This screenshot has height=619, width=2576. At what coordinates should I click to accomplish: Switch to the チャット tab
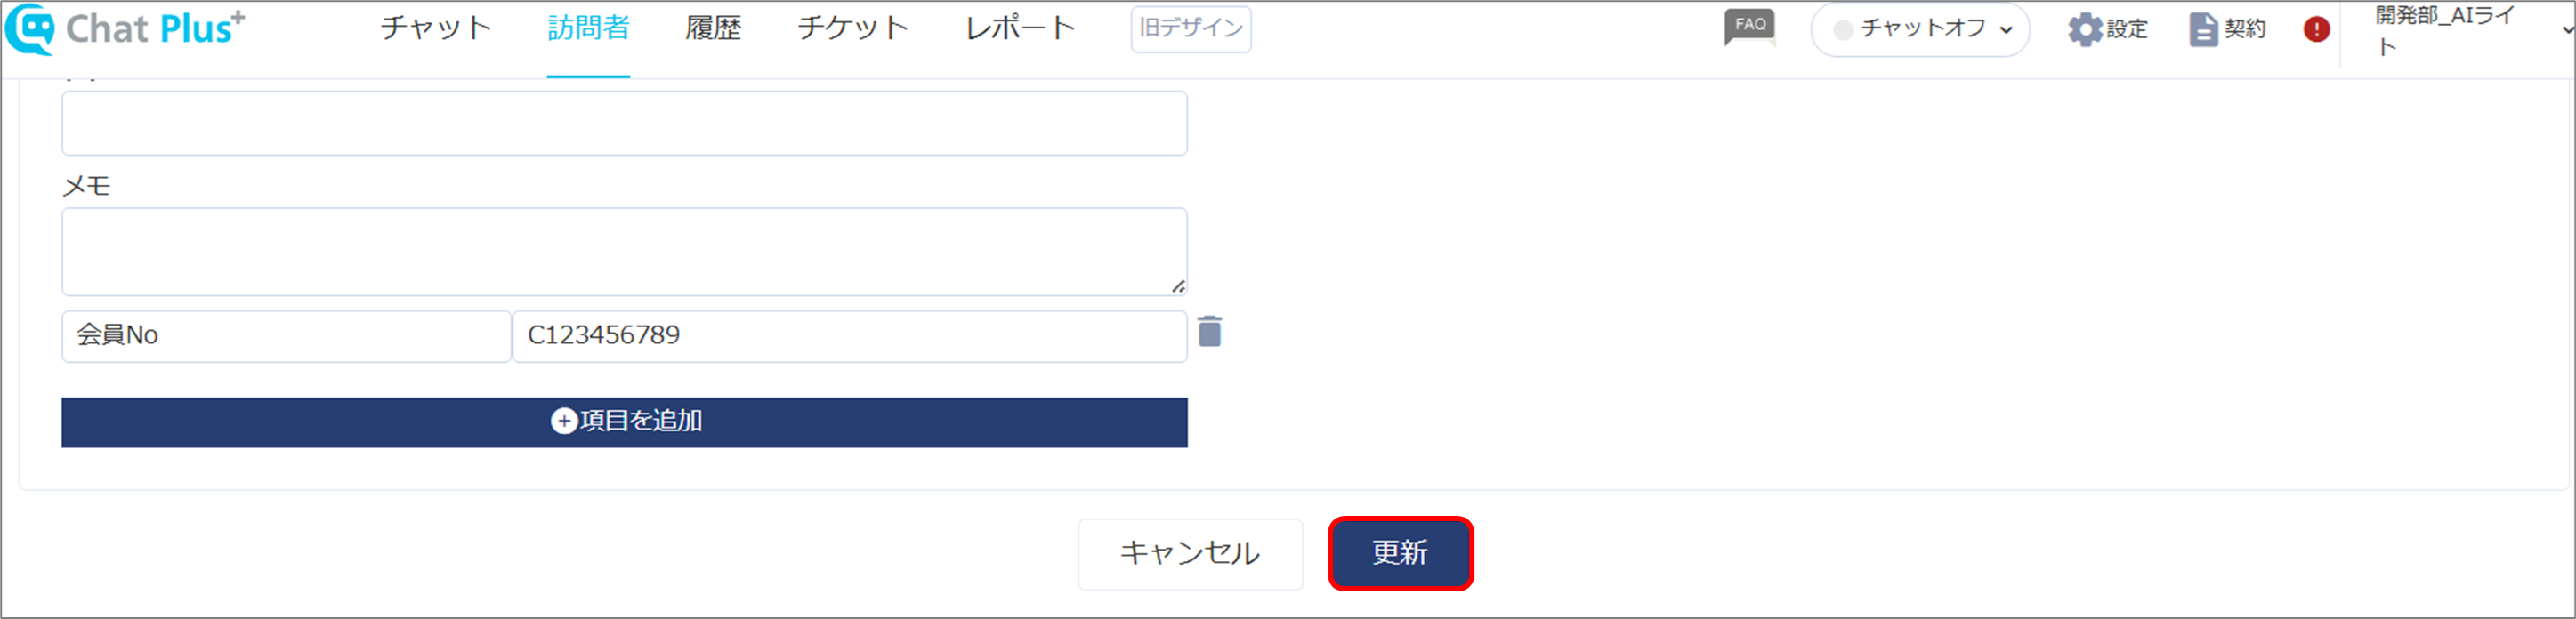(436, 28)
